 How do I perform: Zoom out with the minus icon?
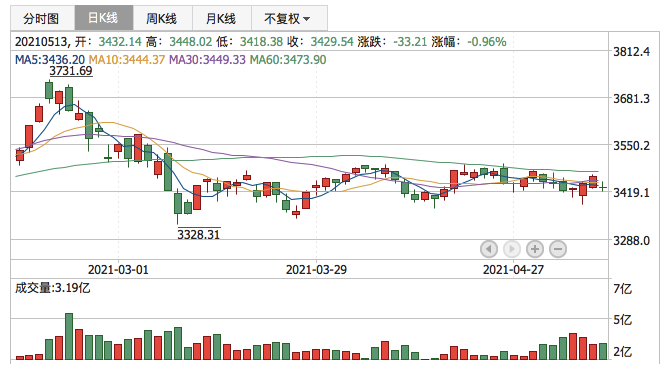tap(558, 249)
